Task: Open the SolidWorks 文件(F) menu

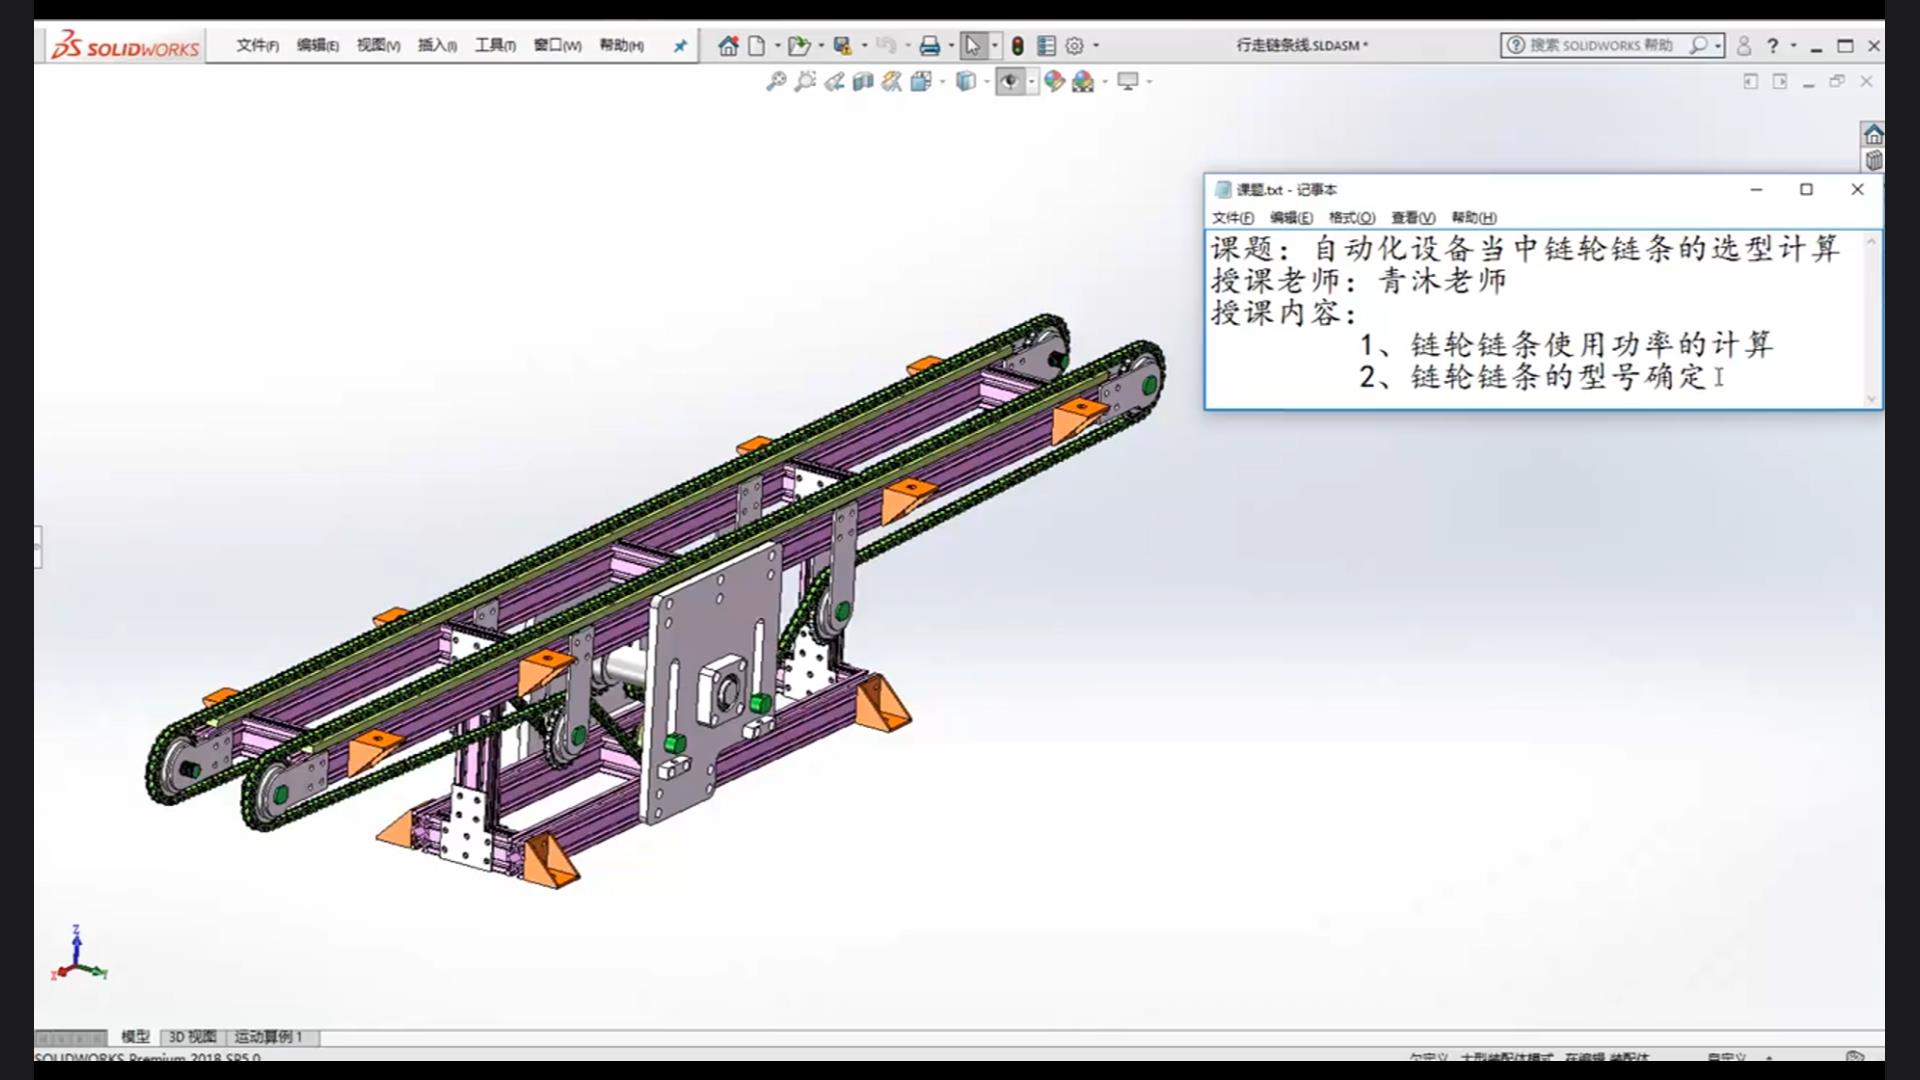Action: (x=257, y=46)
